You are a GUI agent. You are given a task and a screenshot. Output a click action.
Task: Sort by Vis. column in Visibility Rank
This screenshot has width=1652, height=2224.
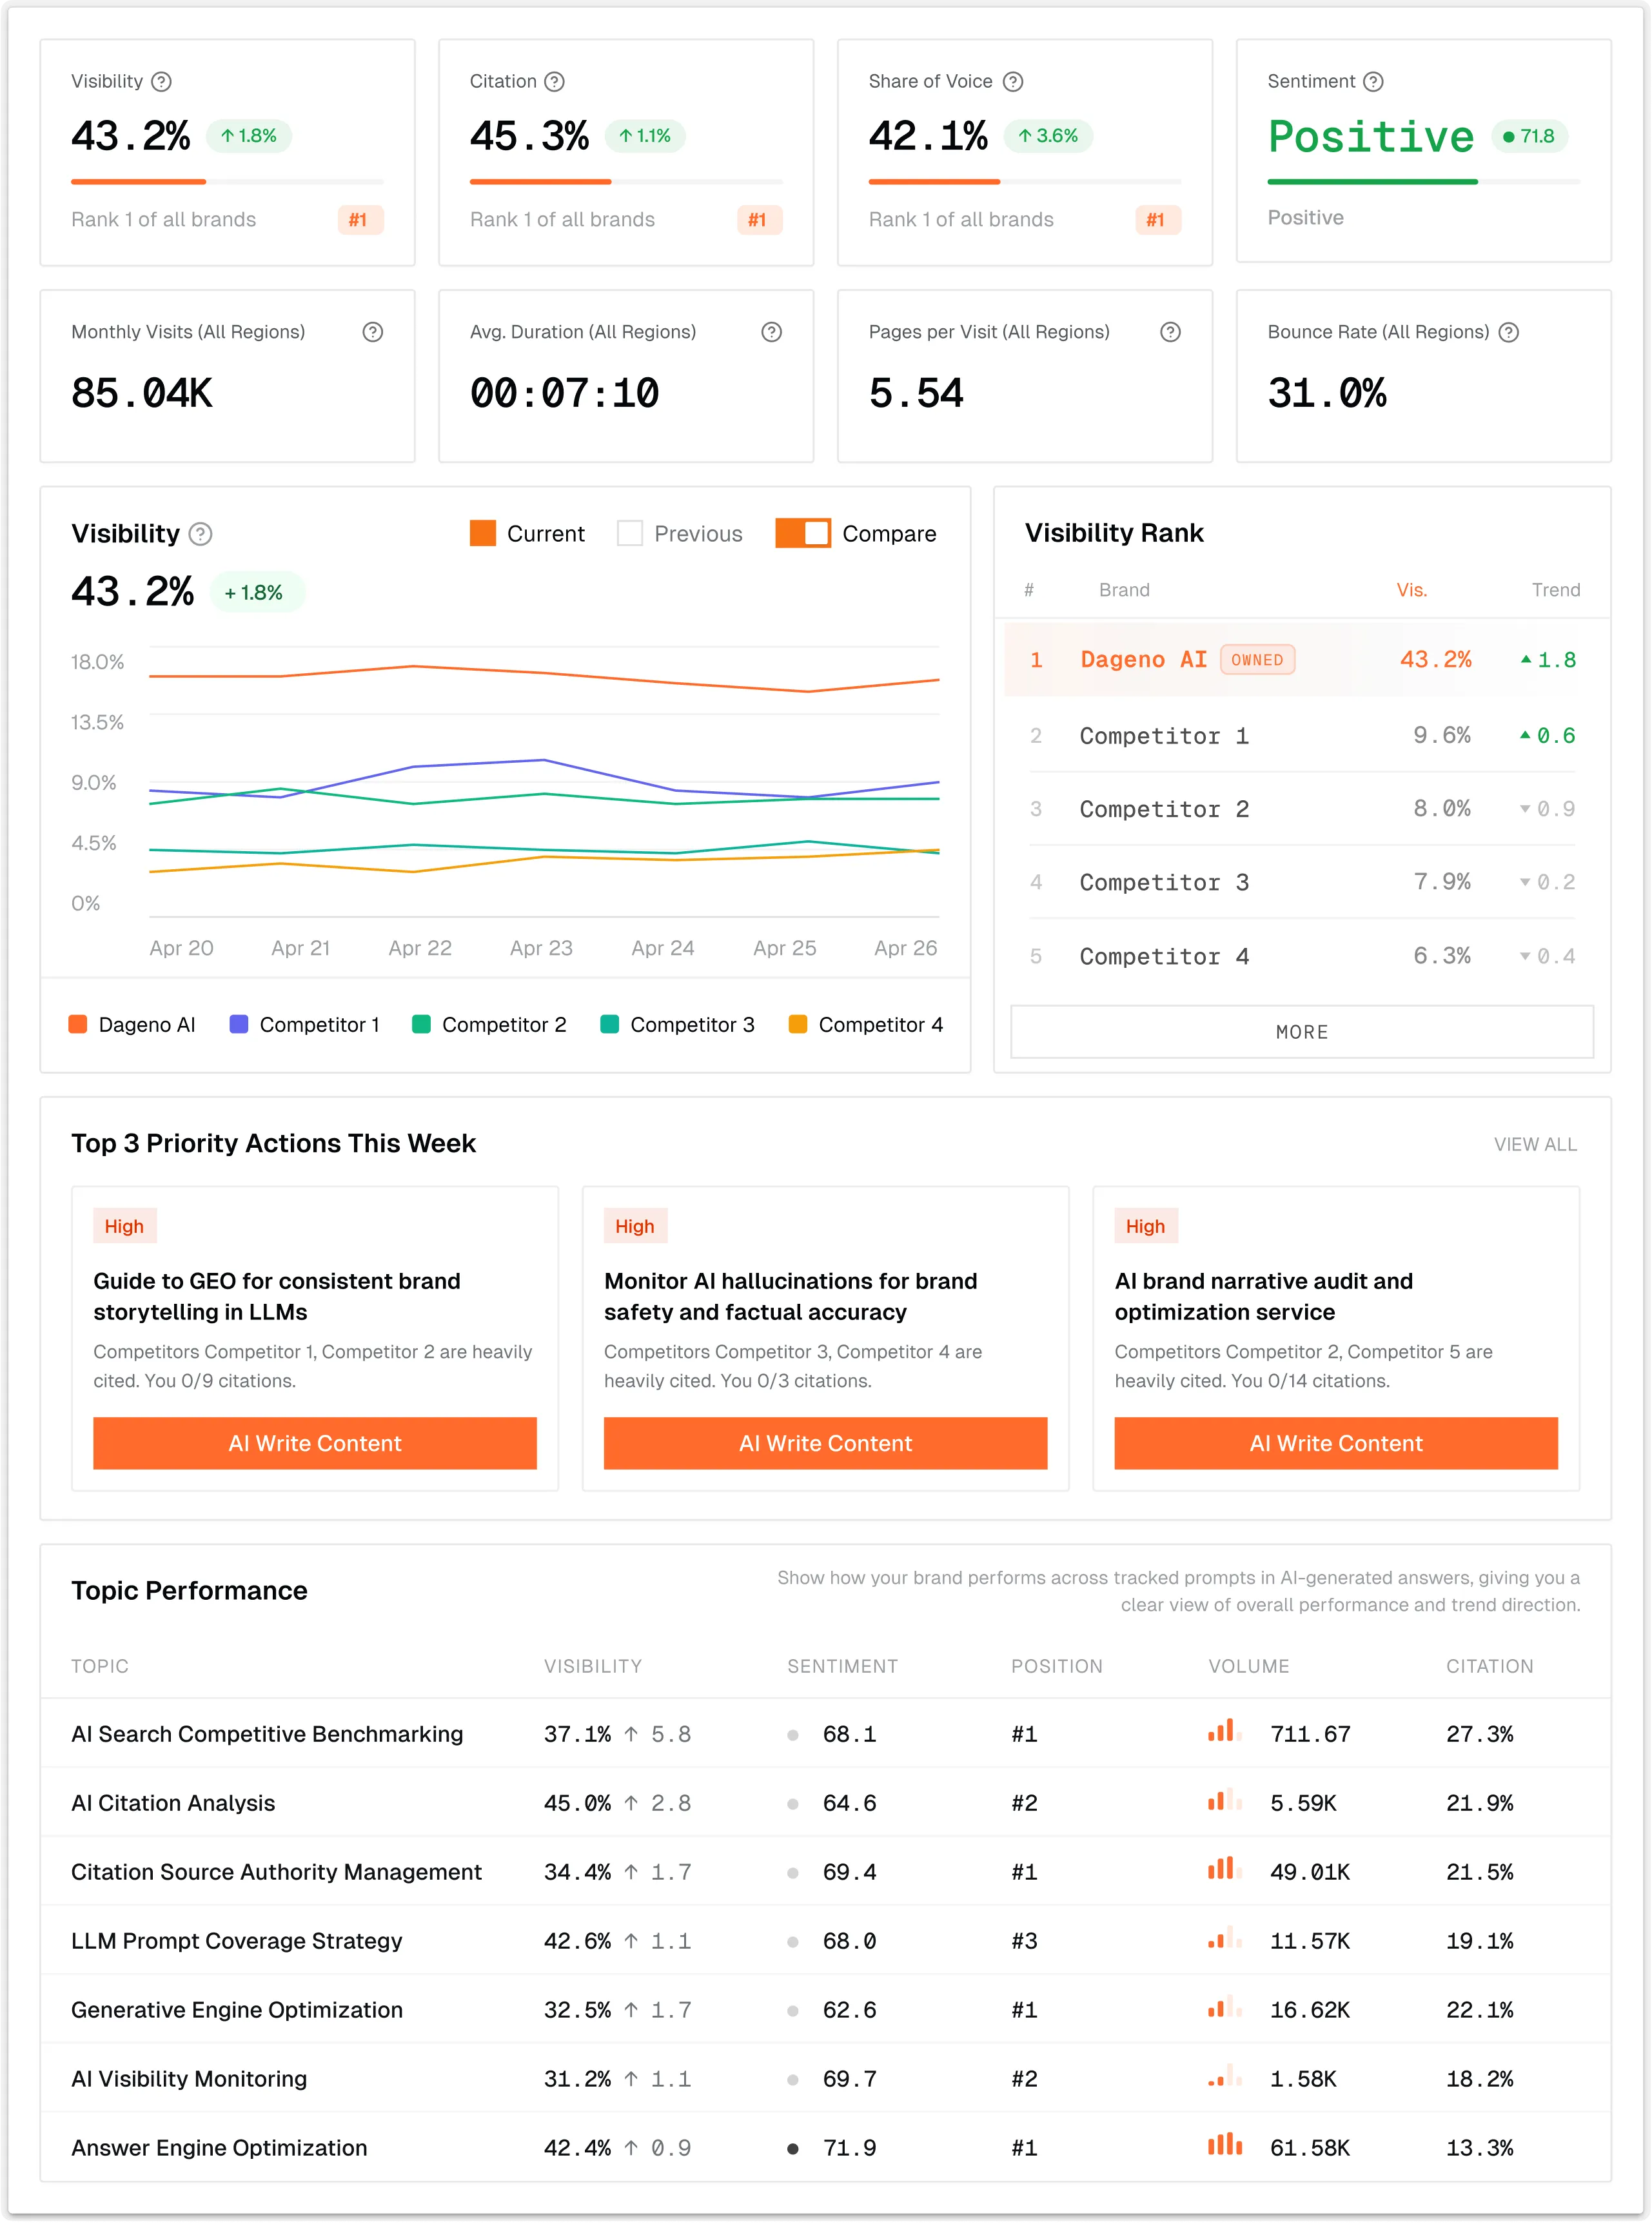(1412, 590)
